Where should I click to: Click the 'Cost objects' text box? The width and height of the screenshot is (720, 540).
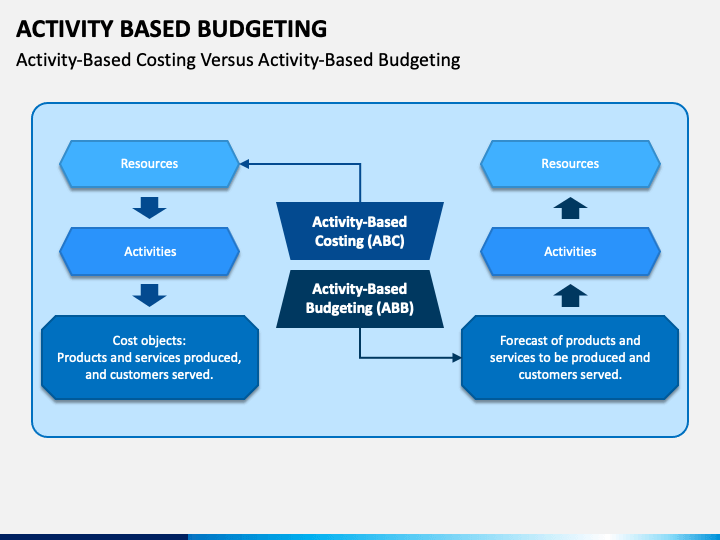[150, 357]
